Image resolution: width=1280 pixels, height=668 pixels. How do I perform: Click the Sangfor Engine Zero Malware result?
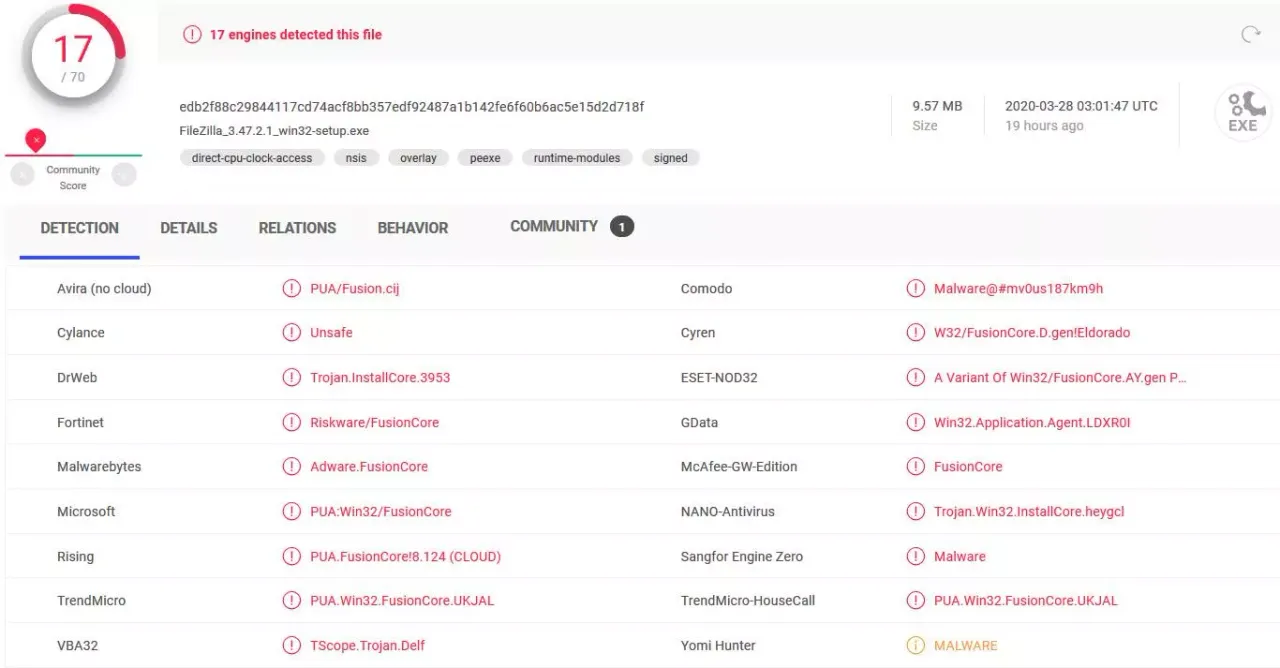pyautogui.click(x=960, y=556)
